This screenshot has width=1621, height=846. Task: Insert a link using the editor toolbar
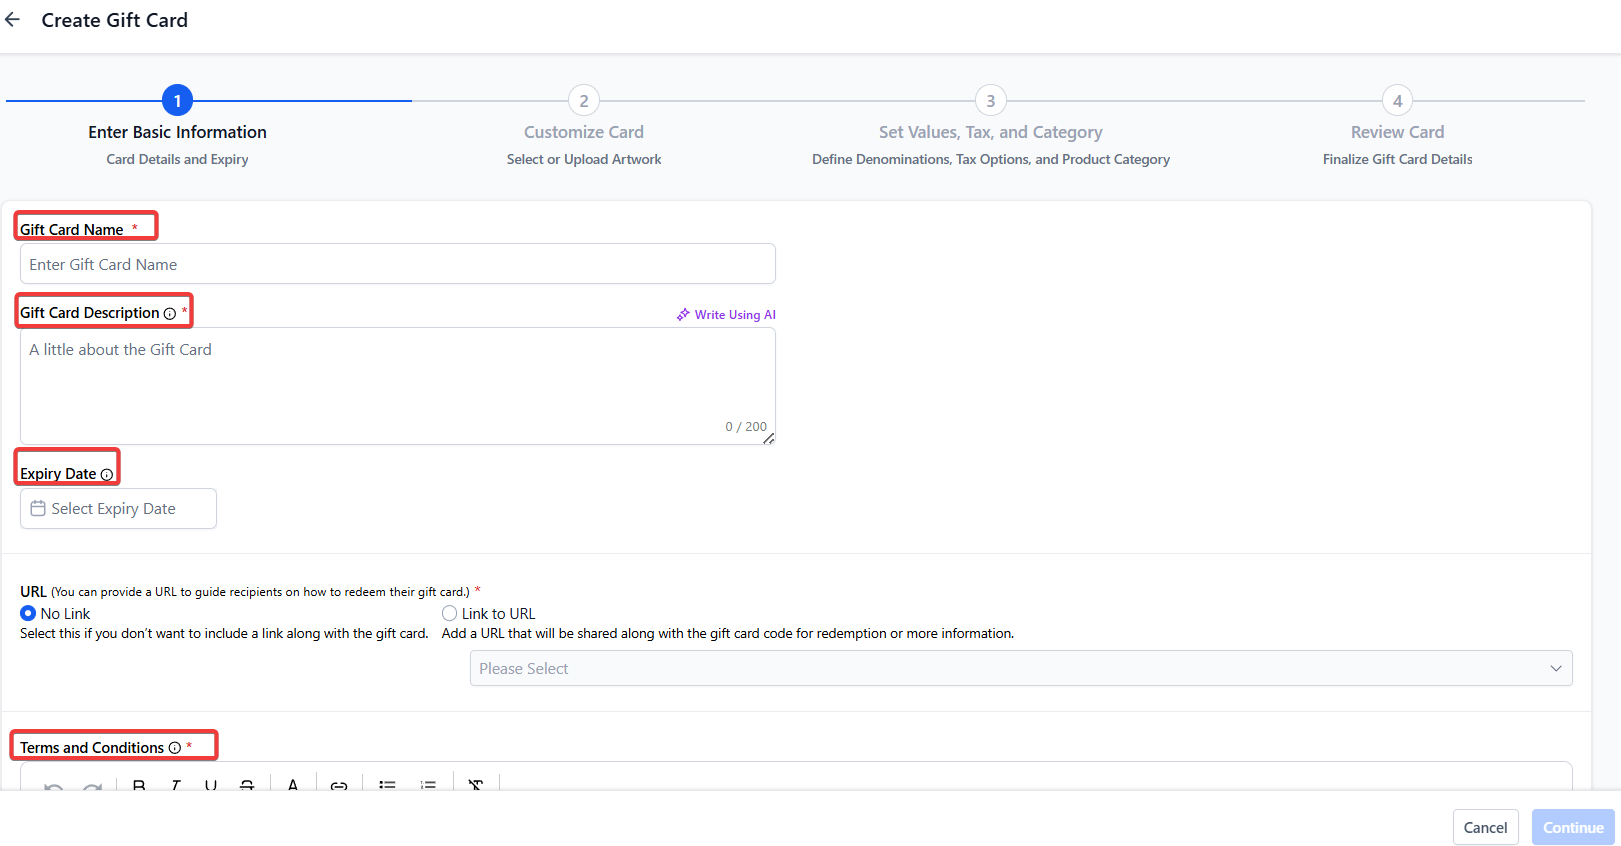(339, 786)
